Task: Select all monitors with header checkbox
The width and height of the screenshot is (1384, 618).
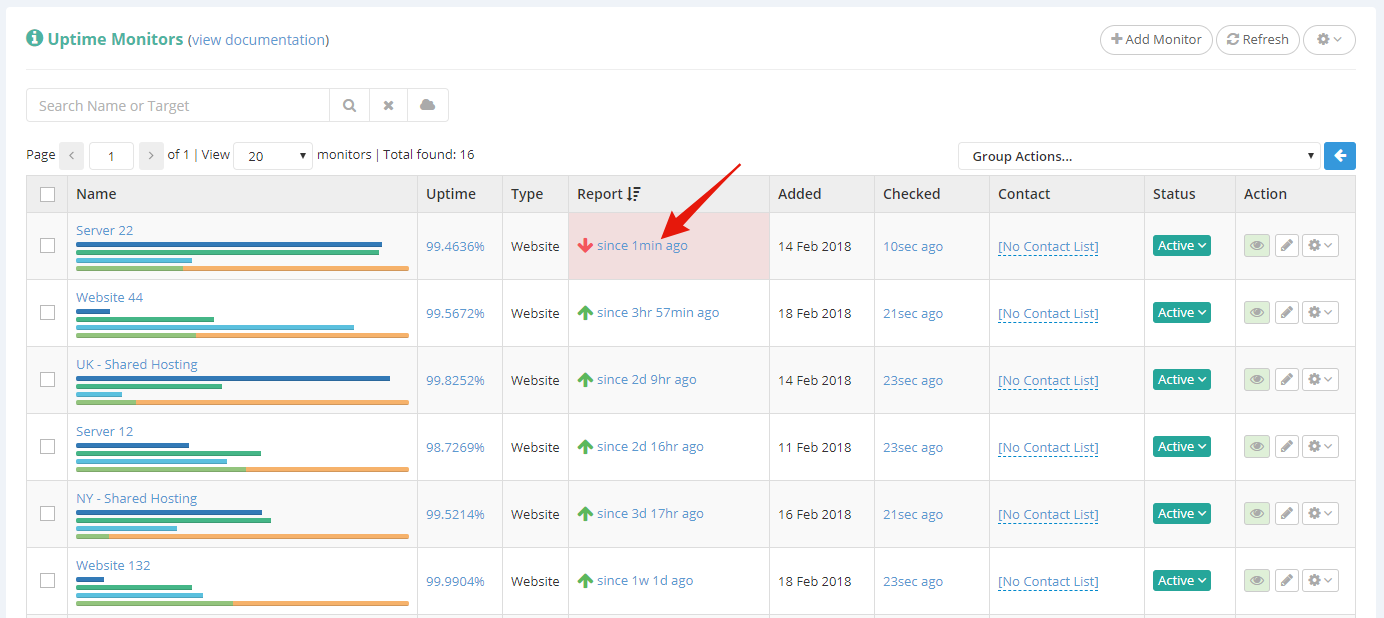Action: click(x=47, y=194)
